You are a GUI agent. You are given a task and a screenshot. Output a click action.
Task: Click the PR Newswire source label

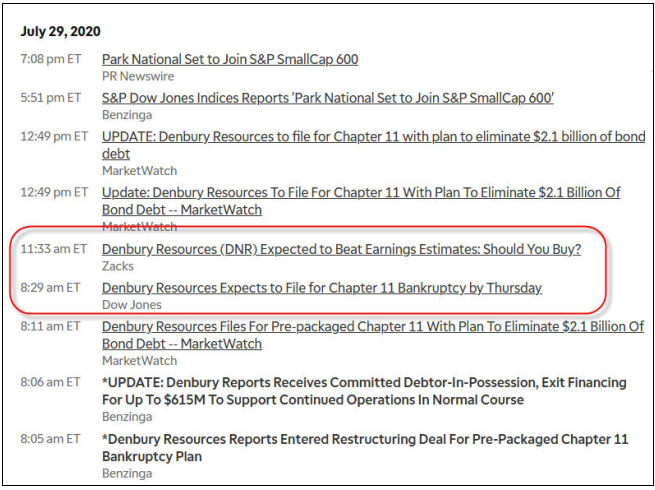click(138, 76)
